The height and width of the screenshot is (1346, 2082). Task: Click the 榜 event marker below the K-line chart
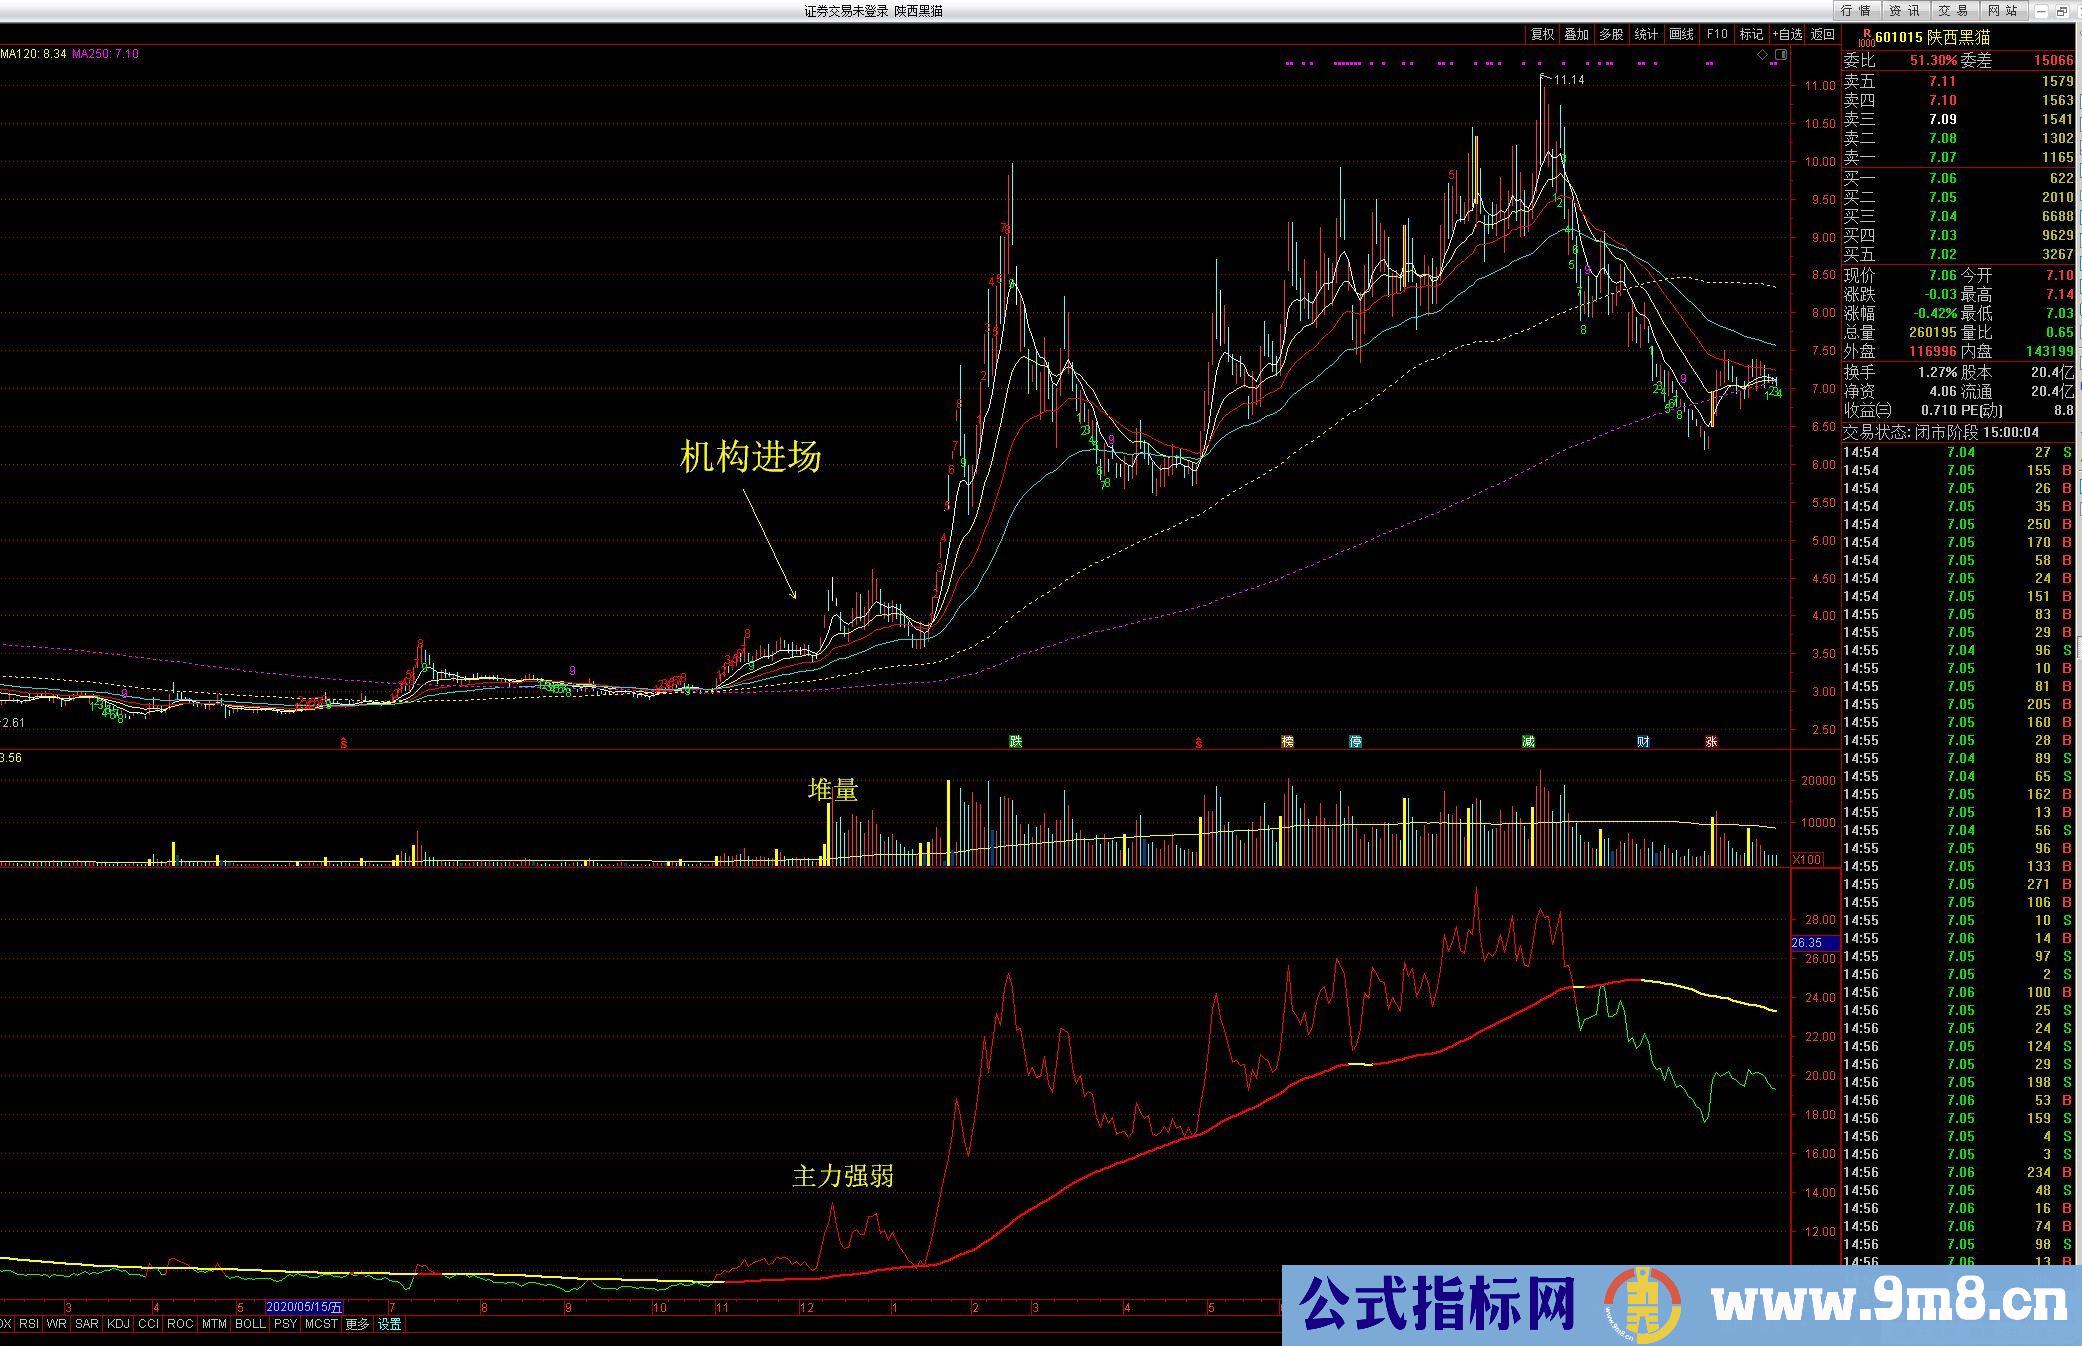(x=1287, y=742)
